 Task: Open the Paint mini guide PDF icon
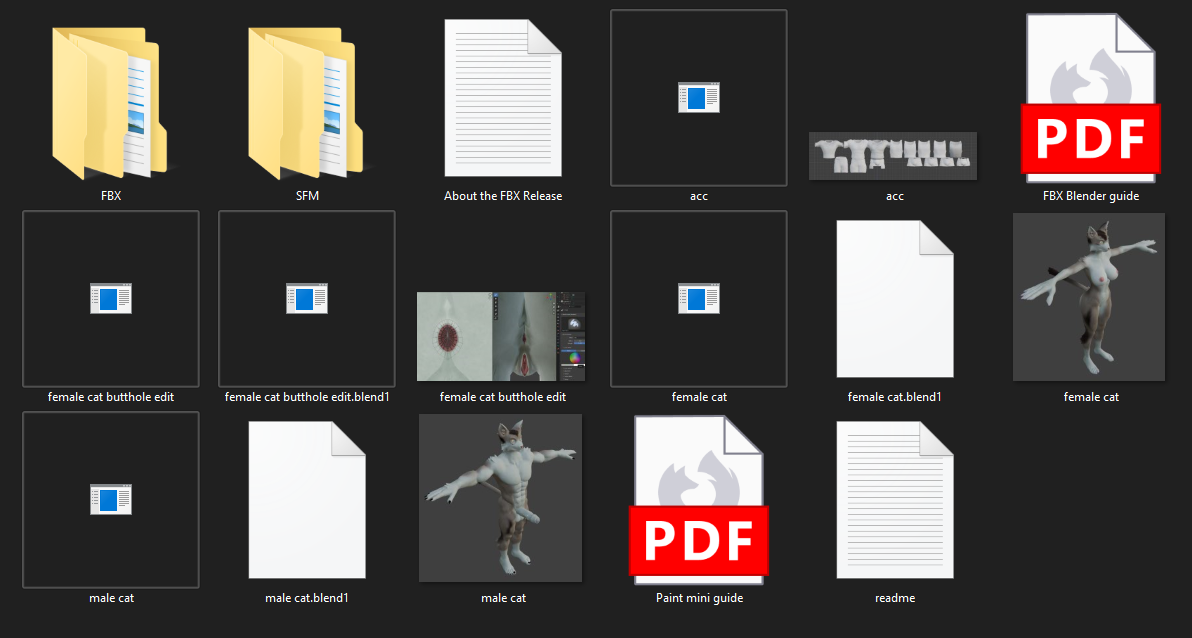click(699, 500)
